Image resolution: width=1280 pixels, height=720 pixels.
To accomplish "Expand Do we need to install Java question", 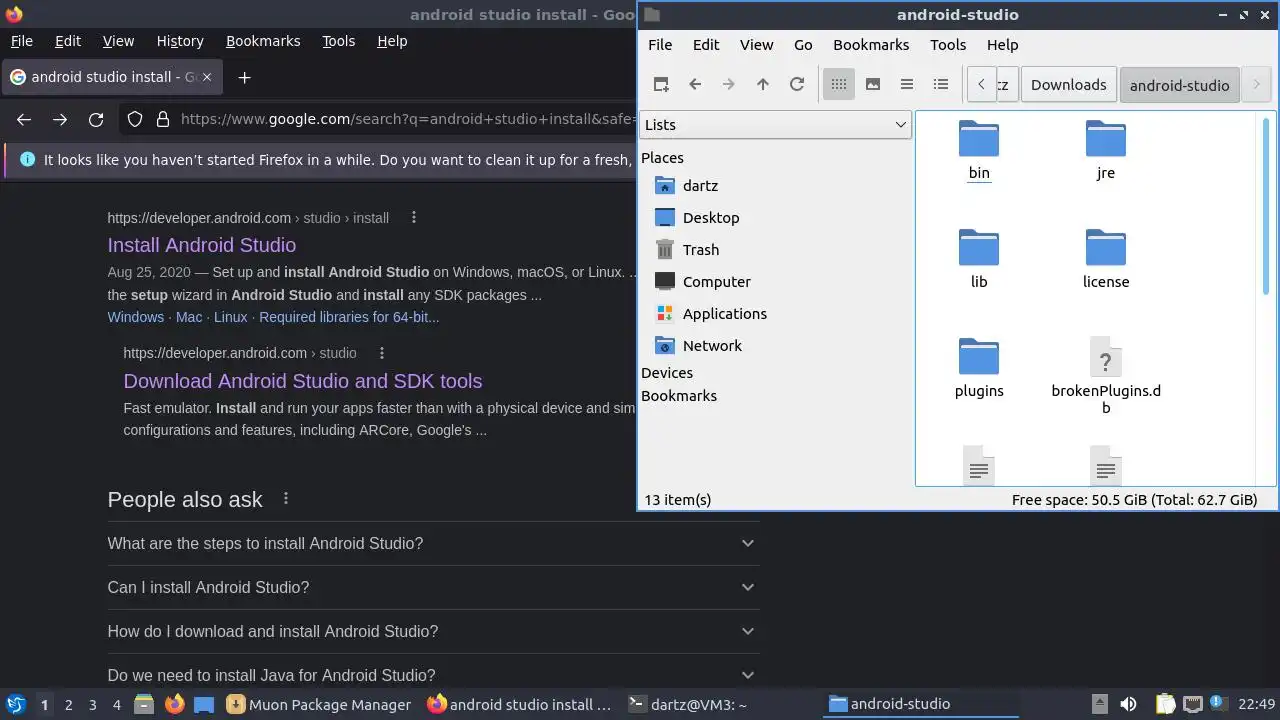I will pyautogui.click(x=433, y=675).
